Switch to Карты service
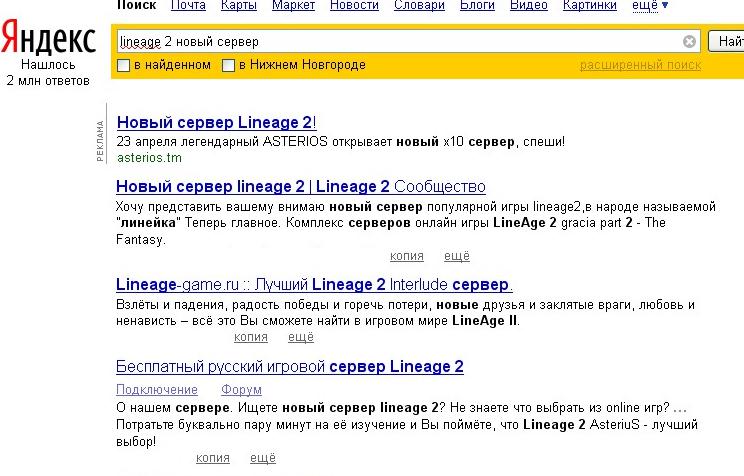Viewport: 744px width, 476px height. pos(239,5)
